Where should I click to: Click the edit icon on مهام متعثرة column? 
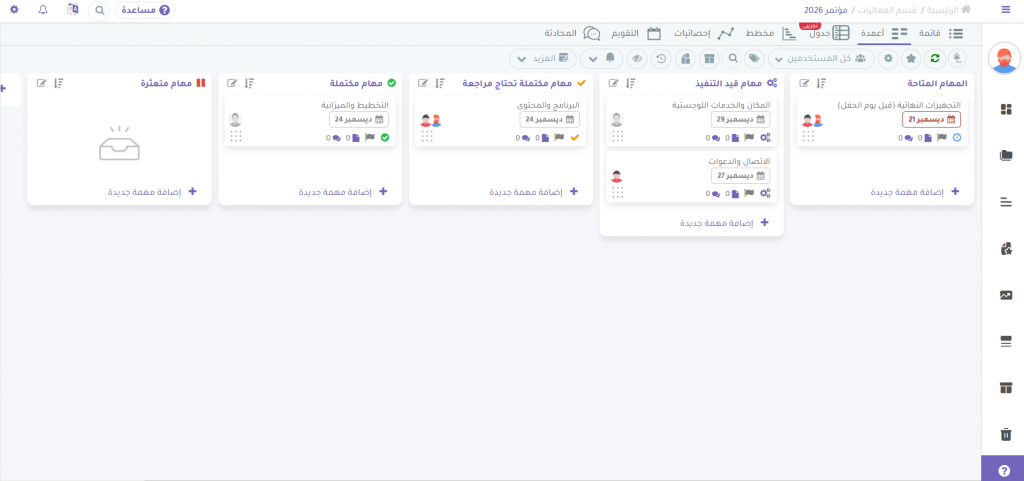[x=42, y=83]
